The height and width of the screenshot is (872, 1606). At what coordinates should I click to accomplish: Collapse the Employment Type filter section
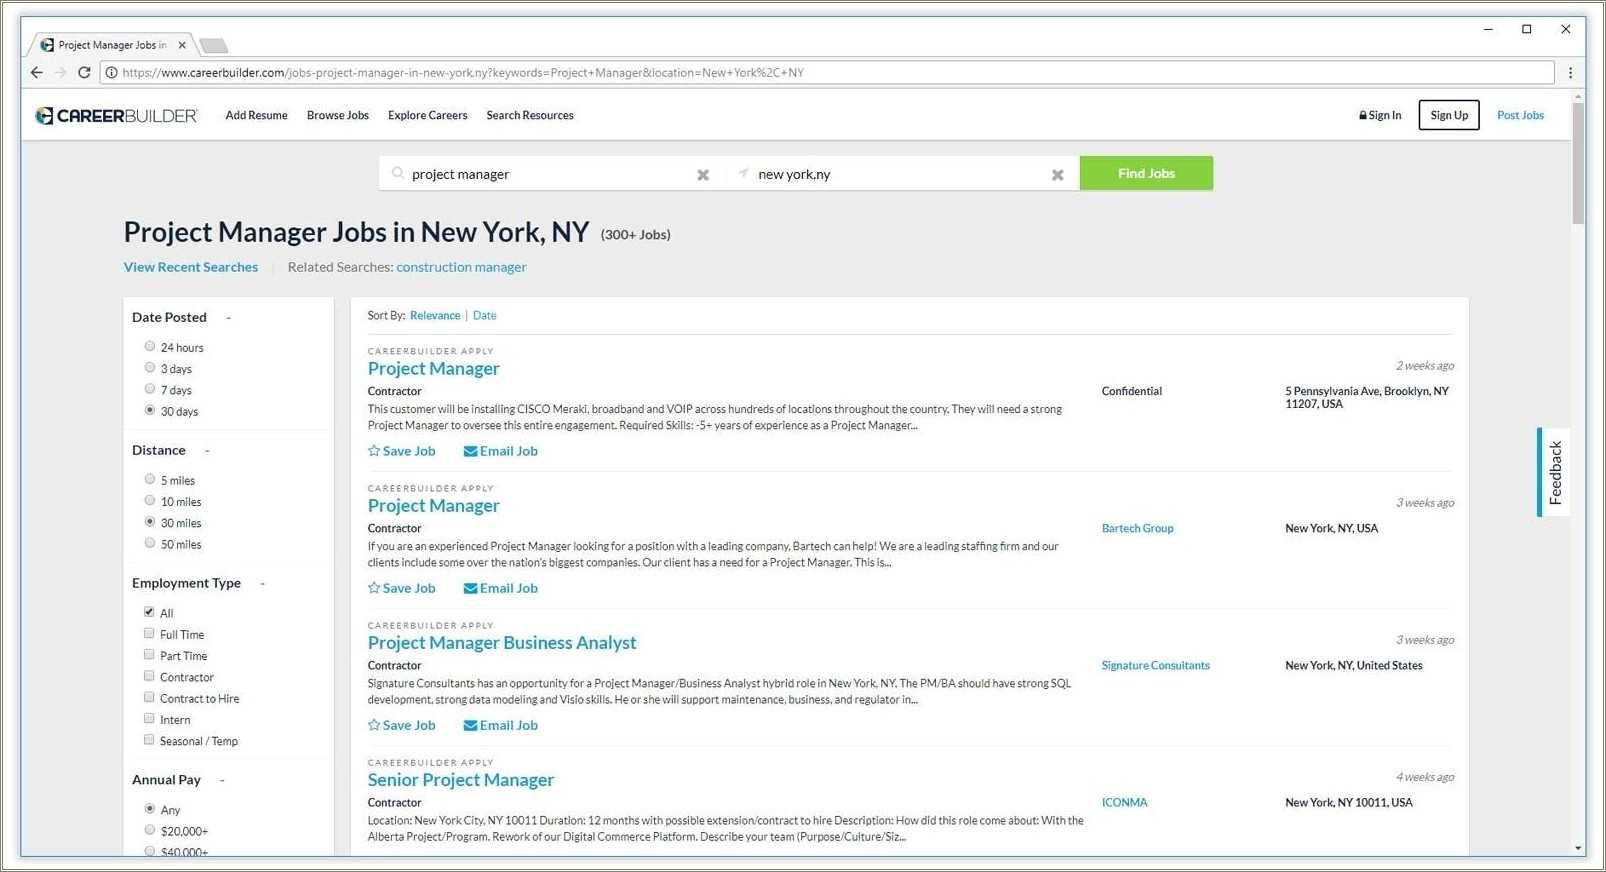pos(262,584)
